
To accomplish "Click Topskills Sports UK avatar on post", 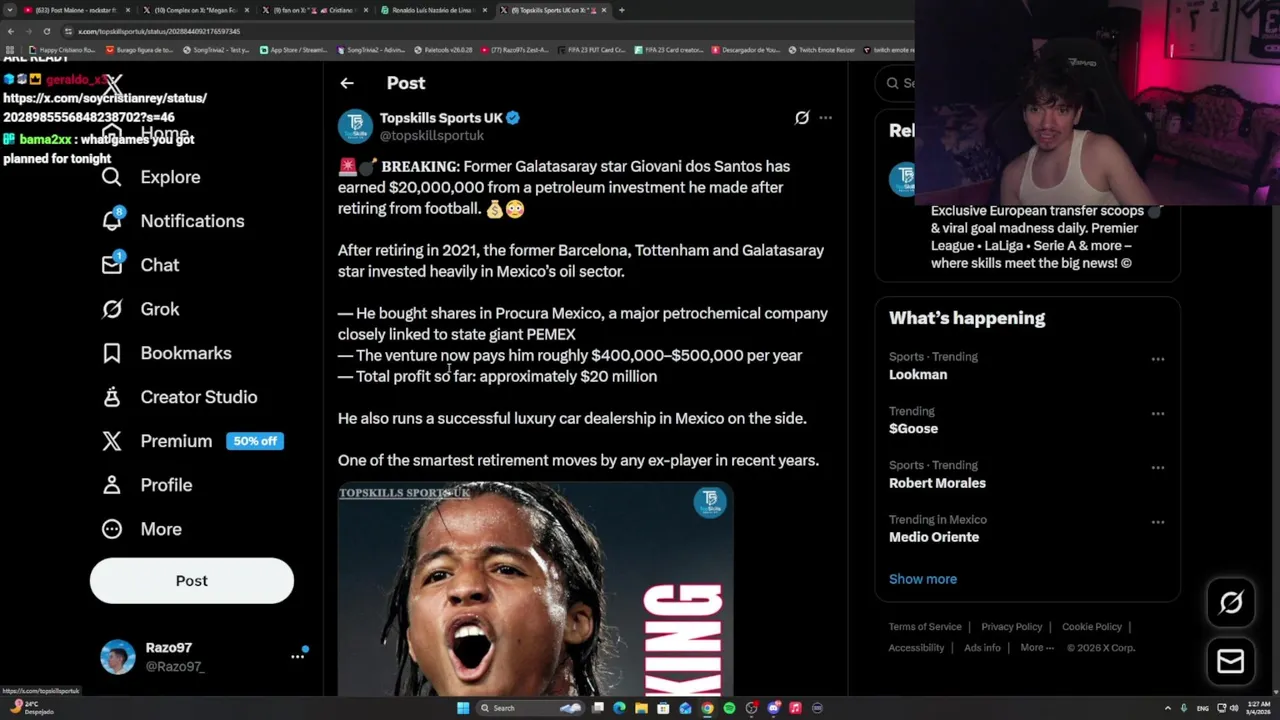I will click(x=355, y=126).
